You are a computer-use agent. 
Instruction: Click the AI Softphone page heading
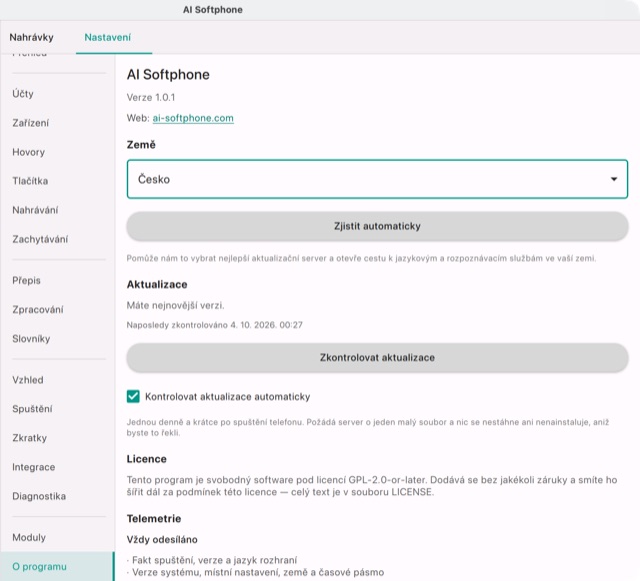168,75
